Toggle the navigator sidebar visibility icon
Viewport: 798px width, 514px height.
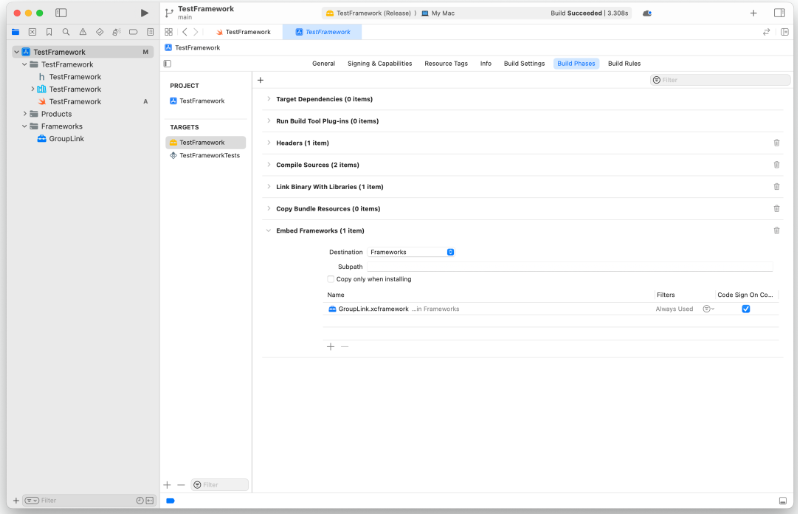pos(61,13)
